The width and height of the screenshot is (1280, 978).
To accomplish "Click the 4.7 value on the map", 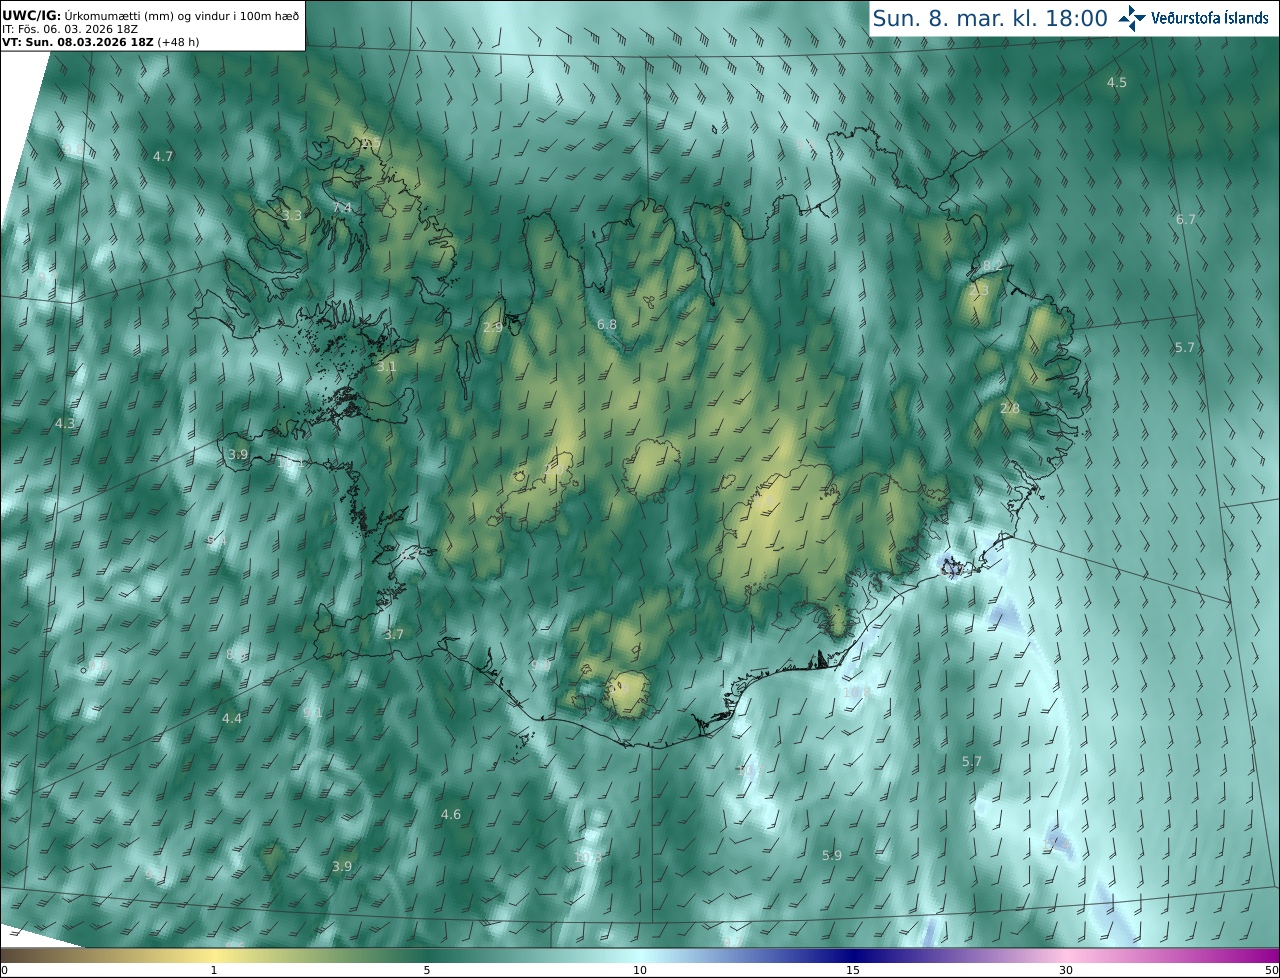I will 163,156.
